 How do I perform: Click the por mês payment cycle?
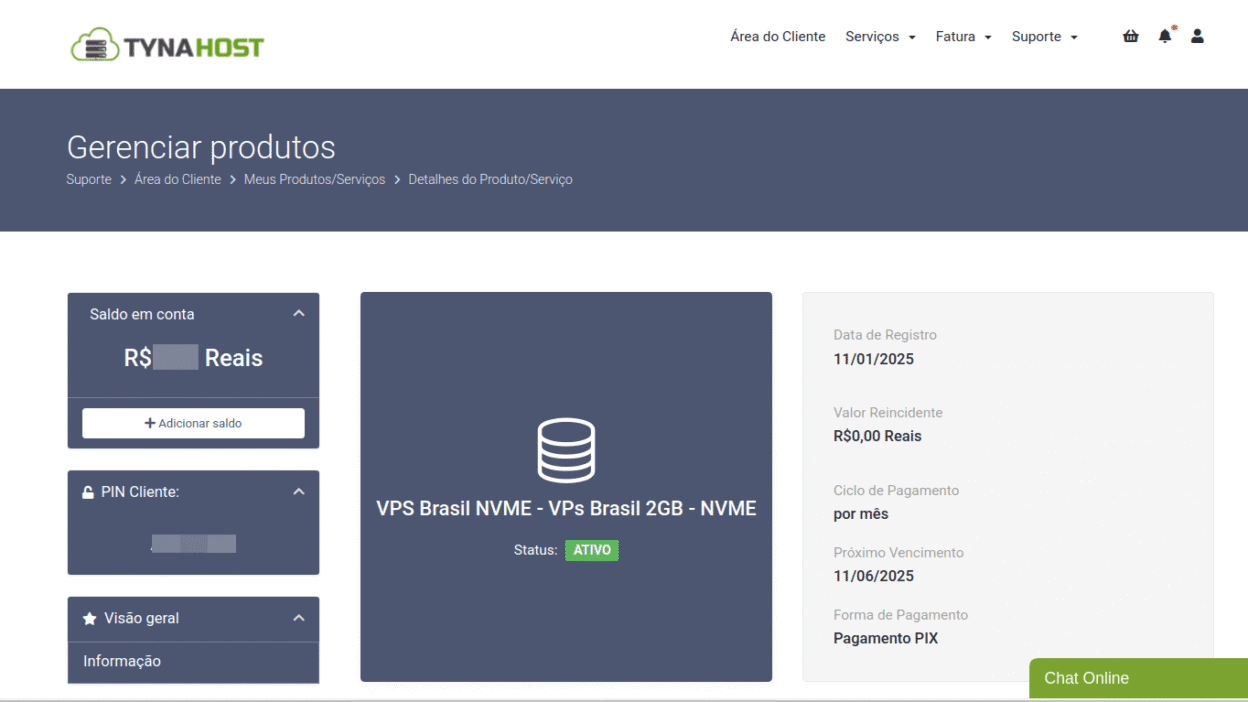click(x=861, y=514)
